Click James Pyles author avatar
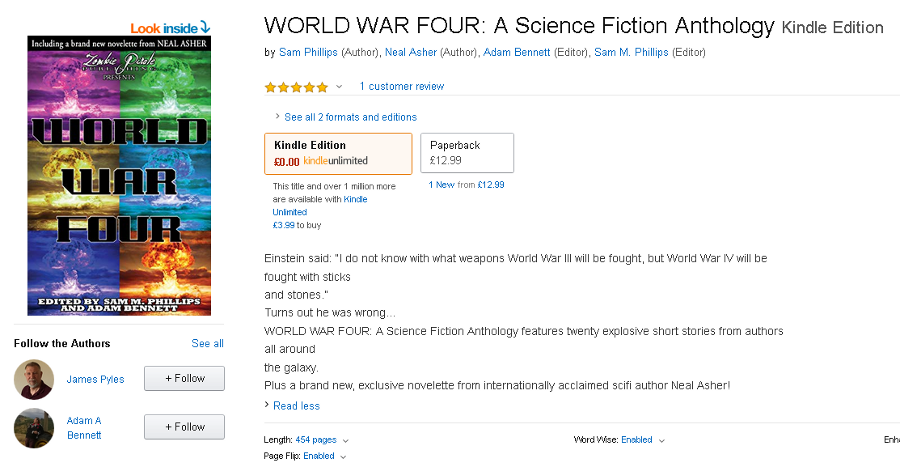 (x=34, y=379)
